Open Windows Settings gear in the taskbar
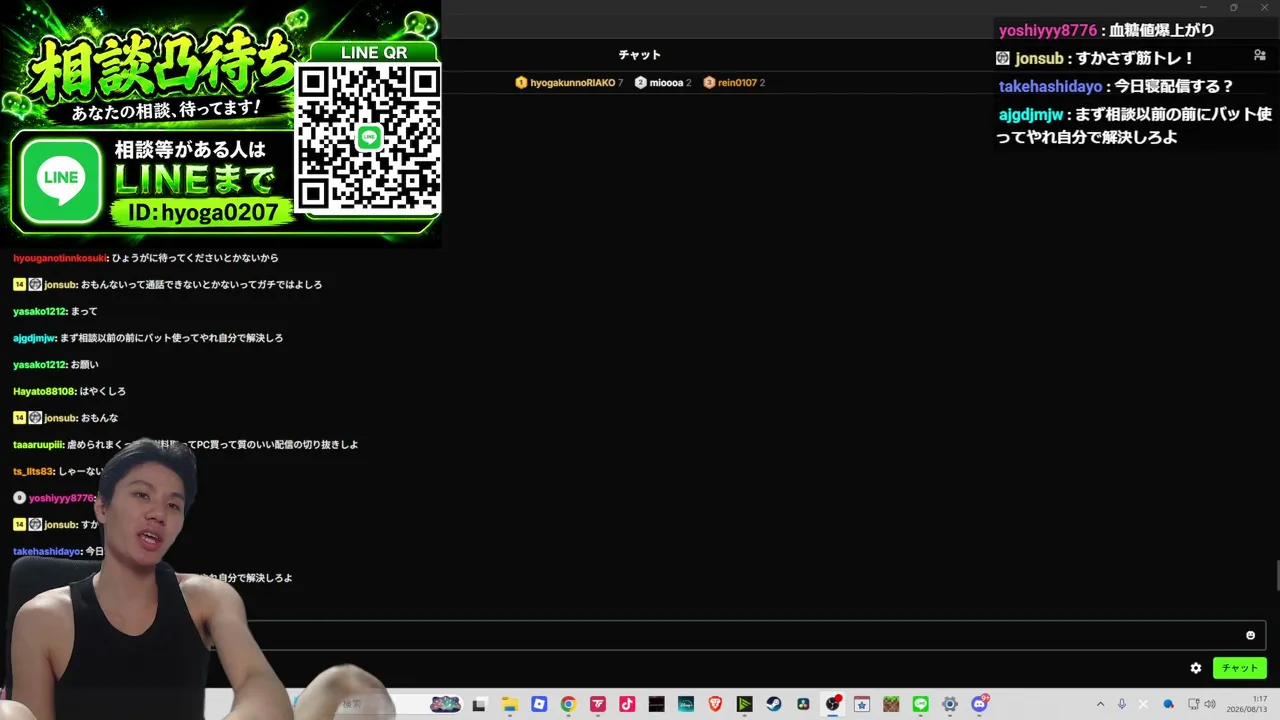1280x720 pixels. 950,704
